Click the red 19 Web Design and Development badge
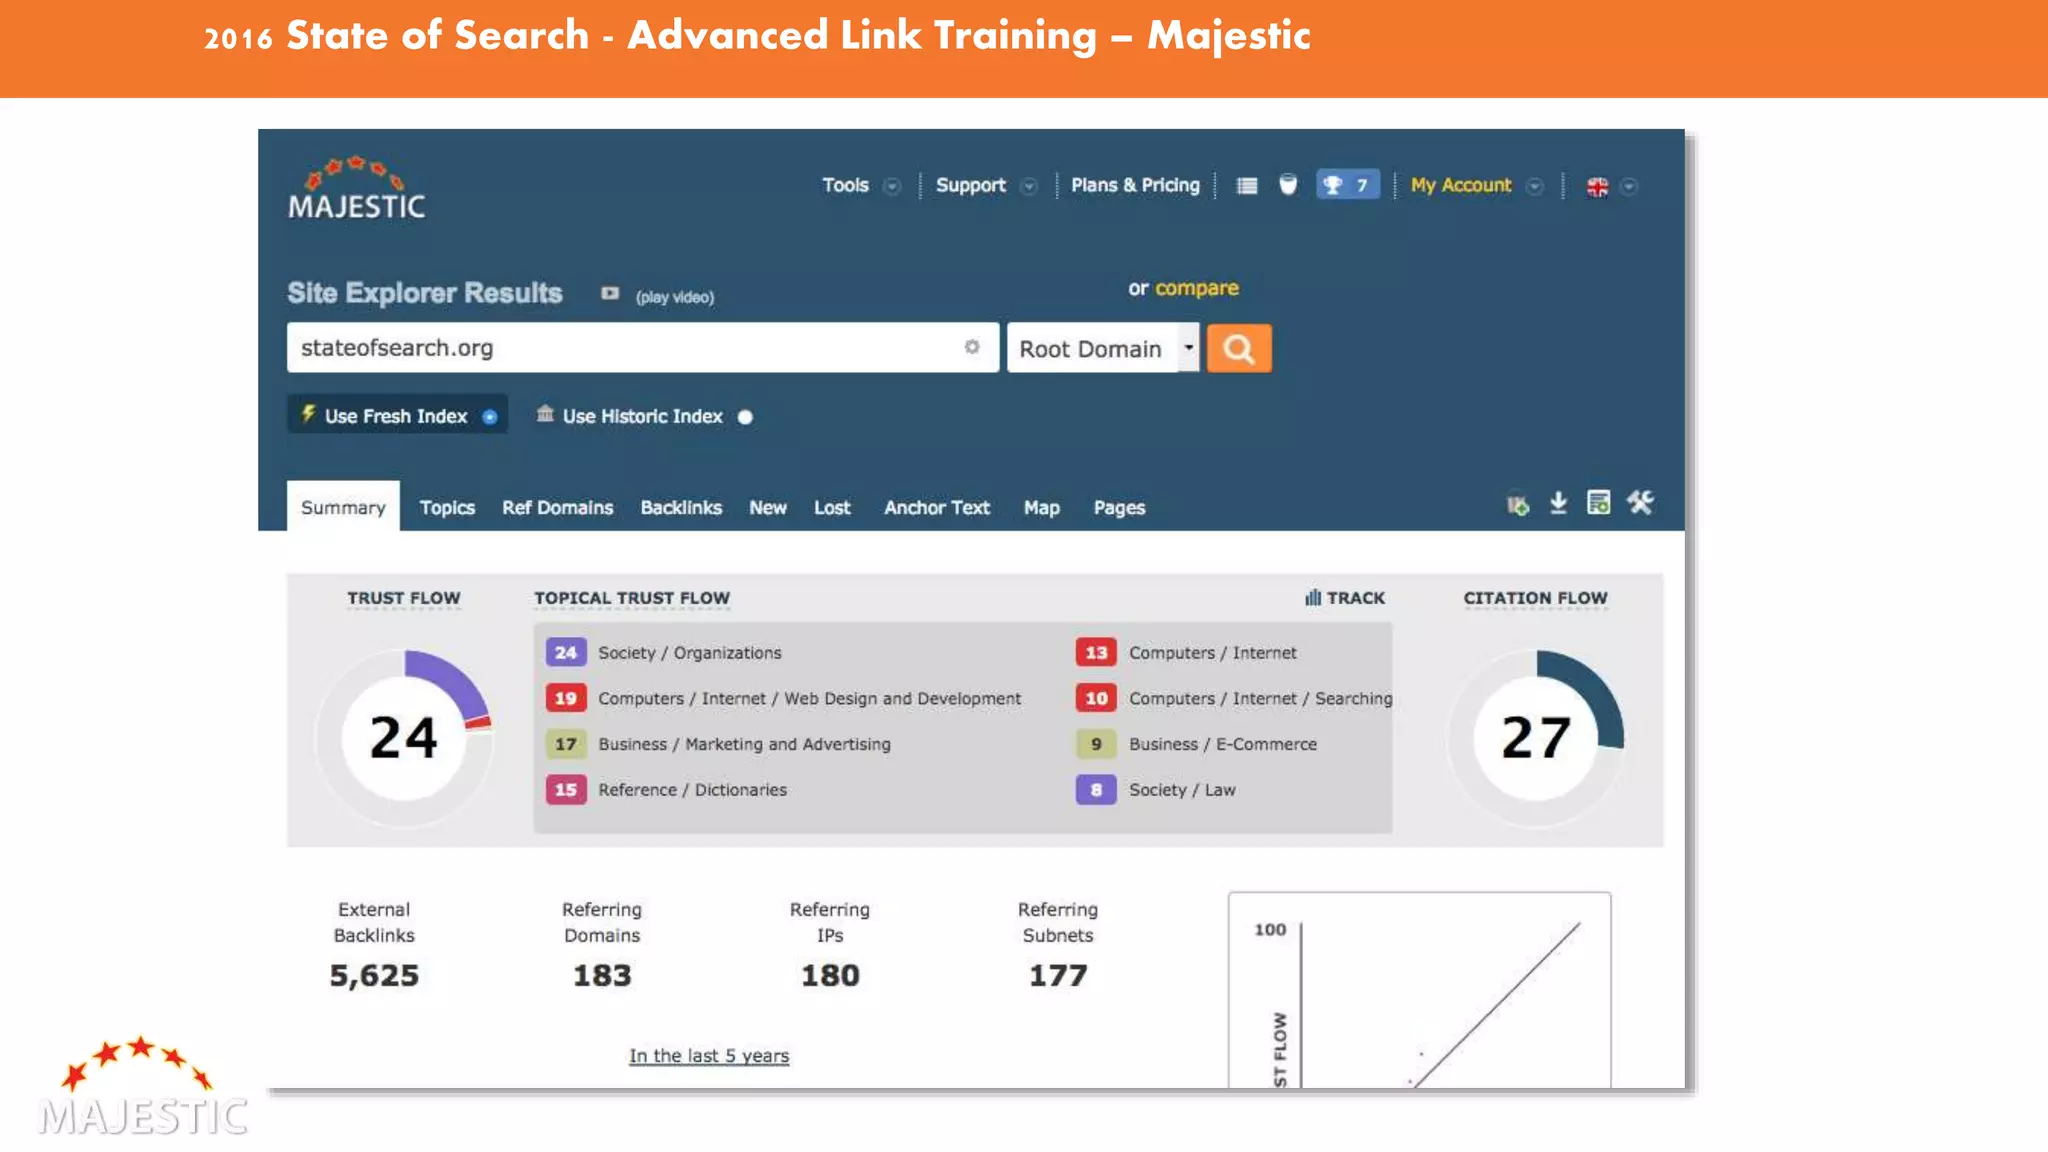The width and height of the screenshot is (2048, 1152). [566, 698]
